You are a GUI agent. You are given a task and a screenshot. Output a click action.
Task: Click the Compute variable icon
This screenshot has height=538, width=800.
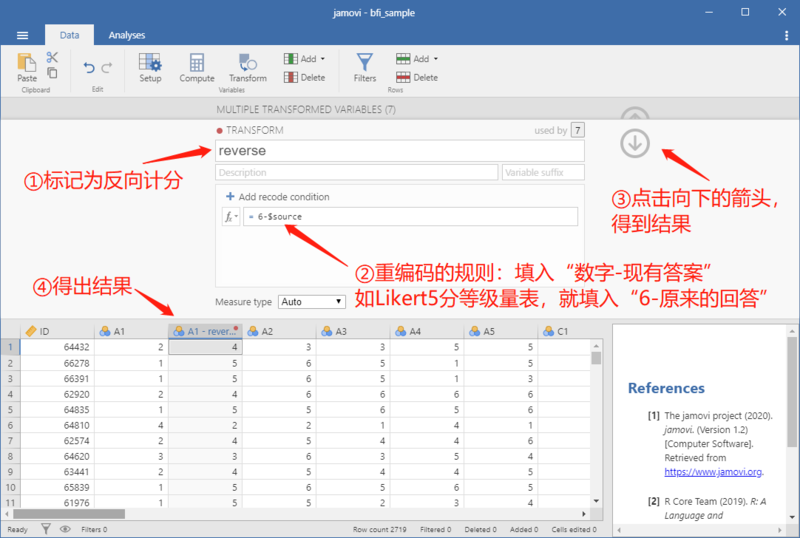(197, 68)
